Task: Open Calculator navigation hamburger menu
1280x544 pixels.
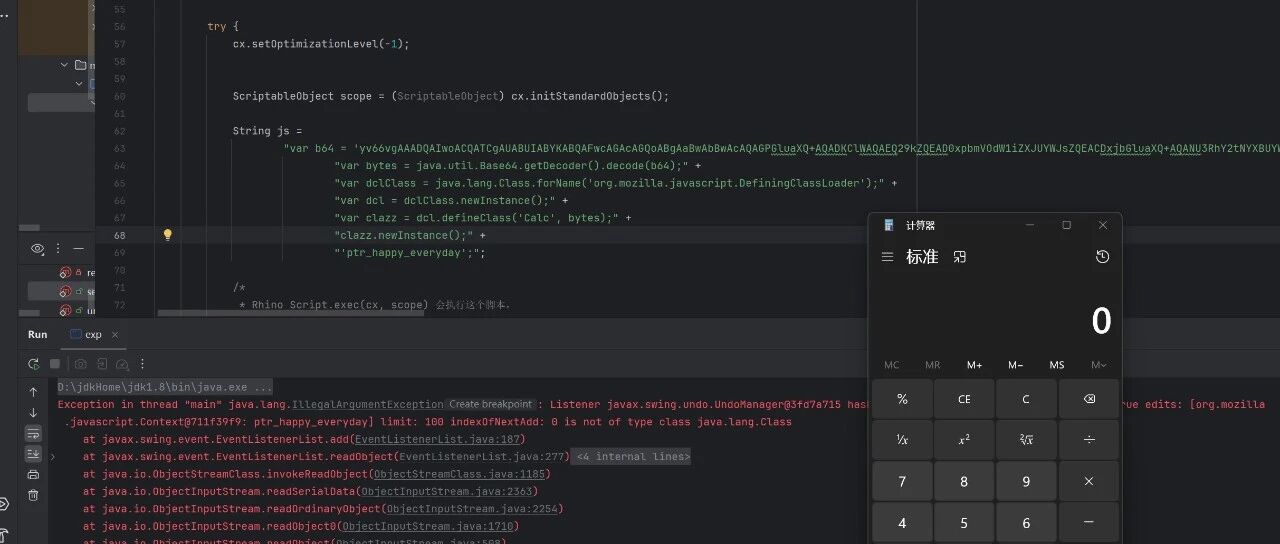Action: [x=887, y=257]
